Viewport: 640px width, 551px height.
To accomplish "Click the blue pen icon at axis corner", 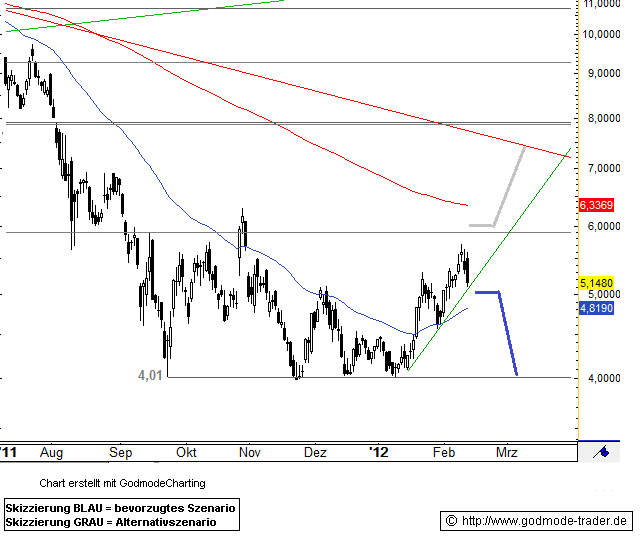I will [x=601, y=452].
